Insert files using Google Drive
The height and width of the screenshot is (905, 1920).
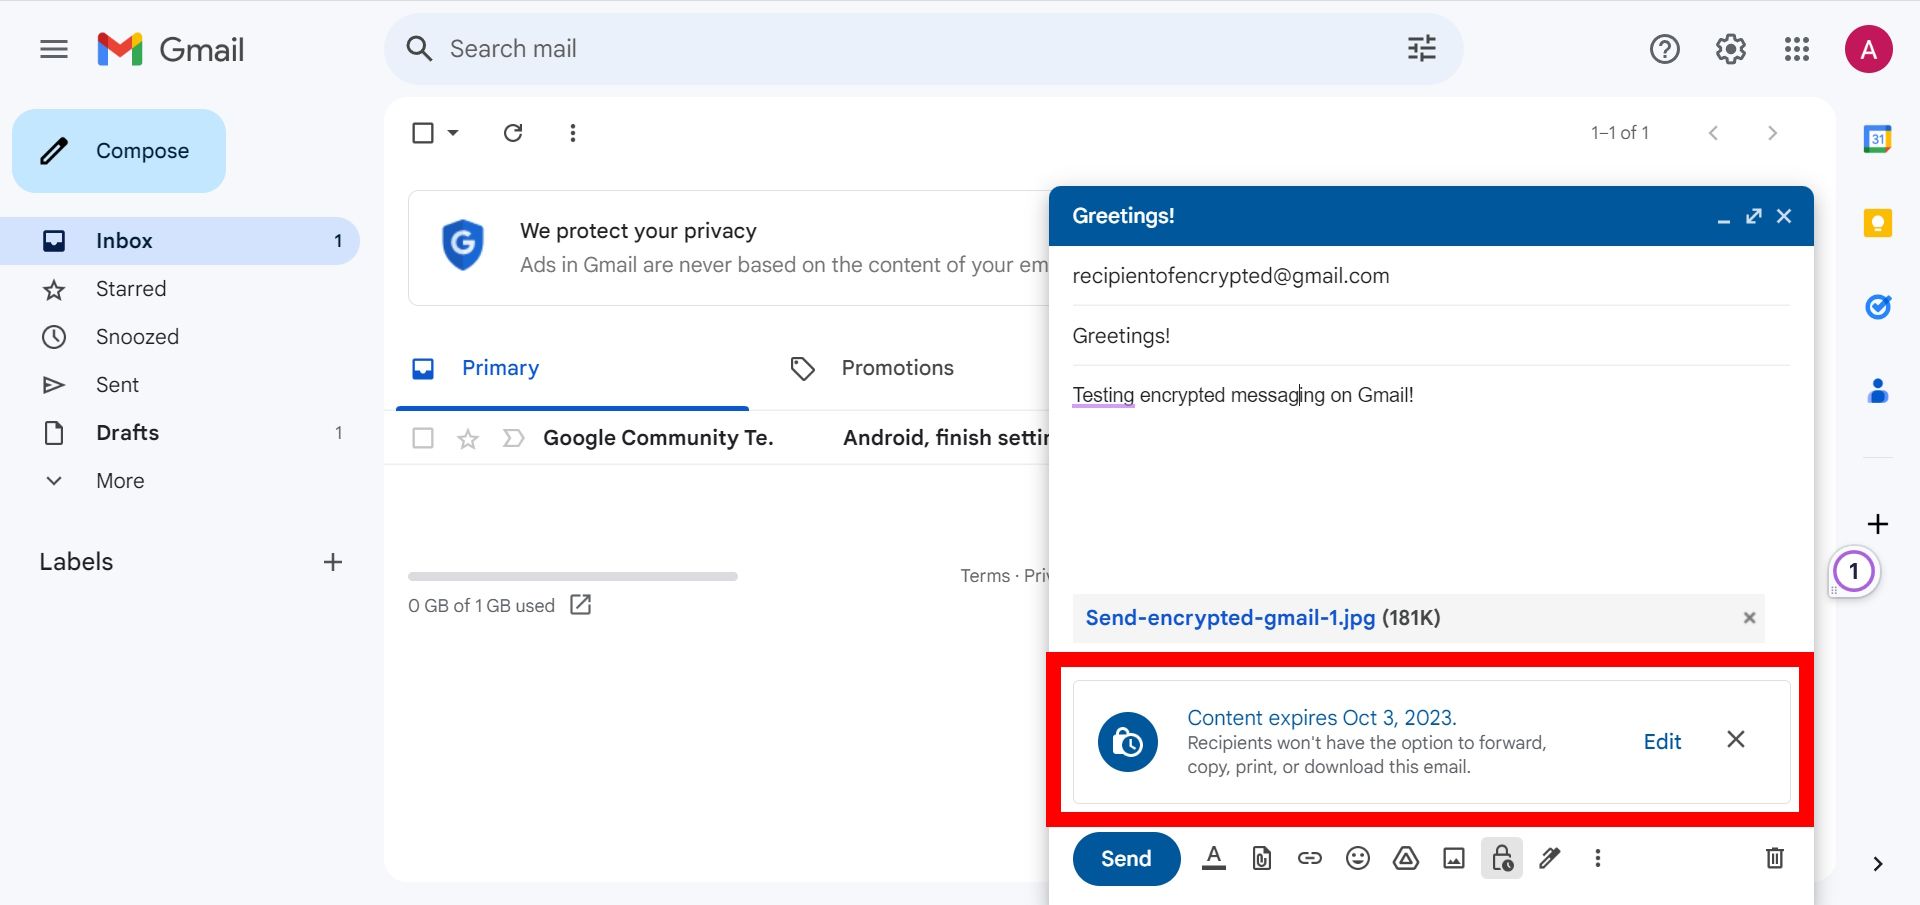click(x=1405, y=858)
